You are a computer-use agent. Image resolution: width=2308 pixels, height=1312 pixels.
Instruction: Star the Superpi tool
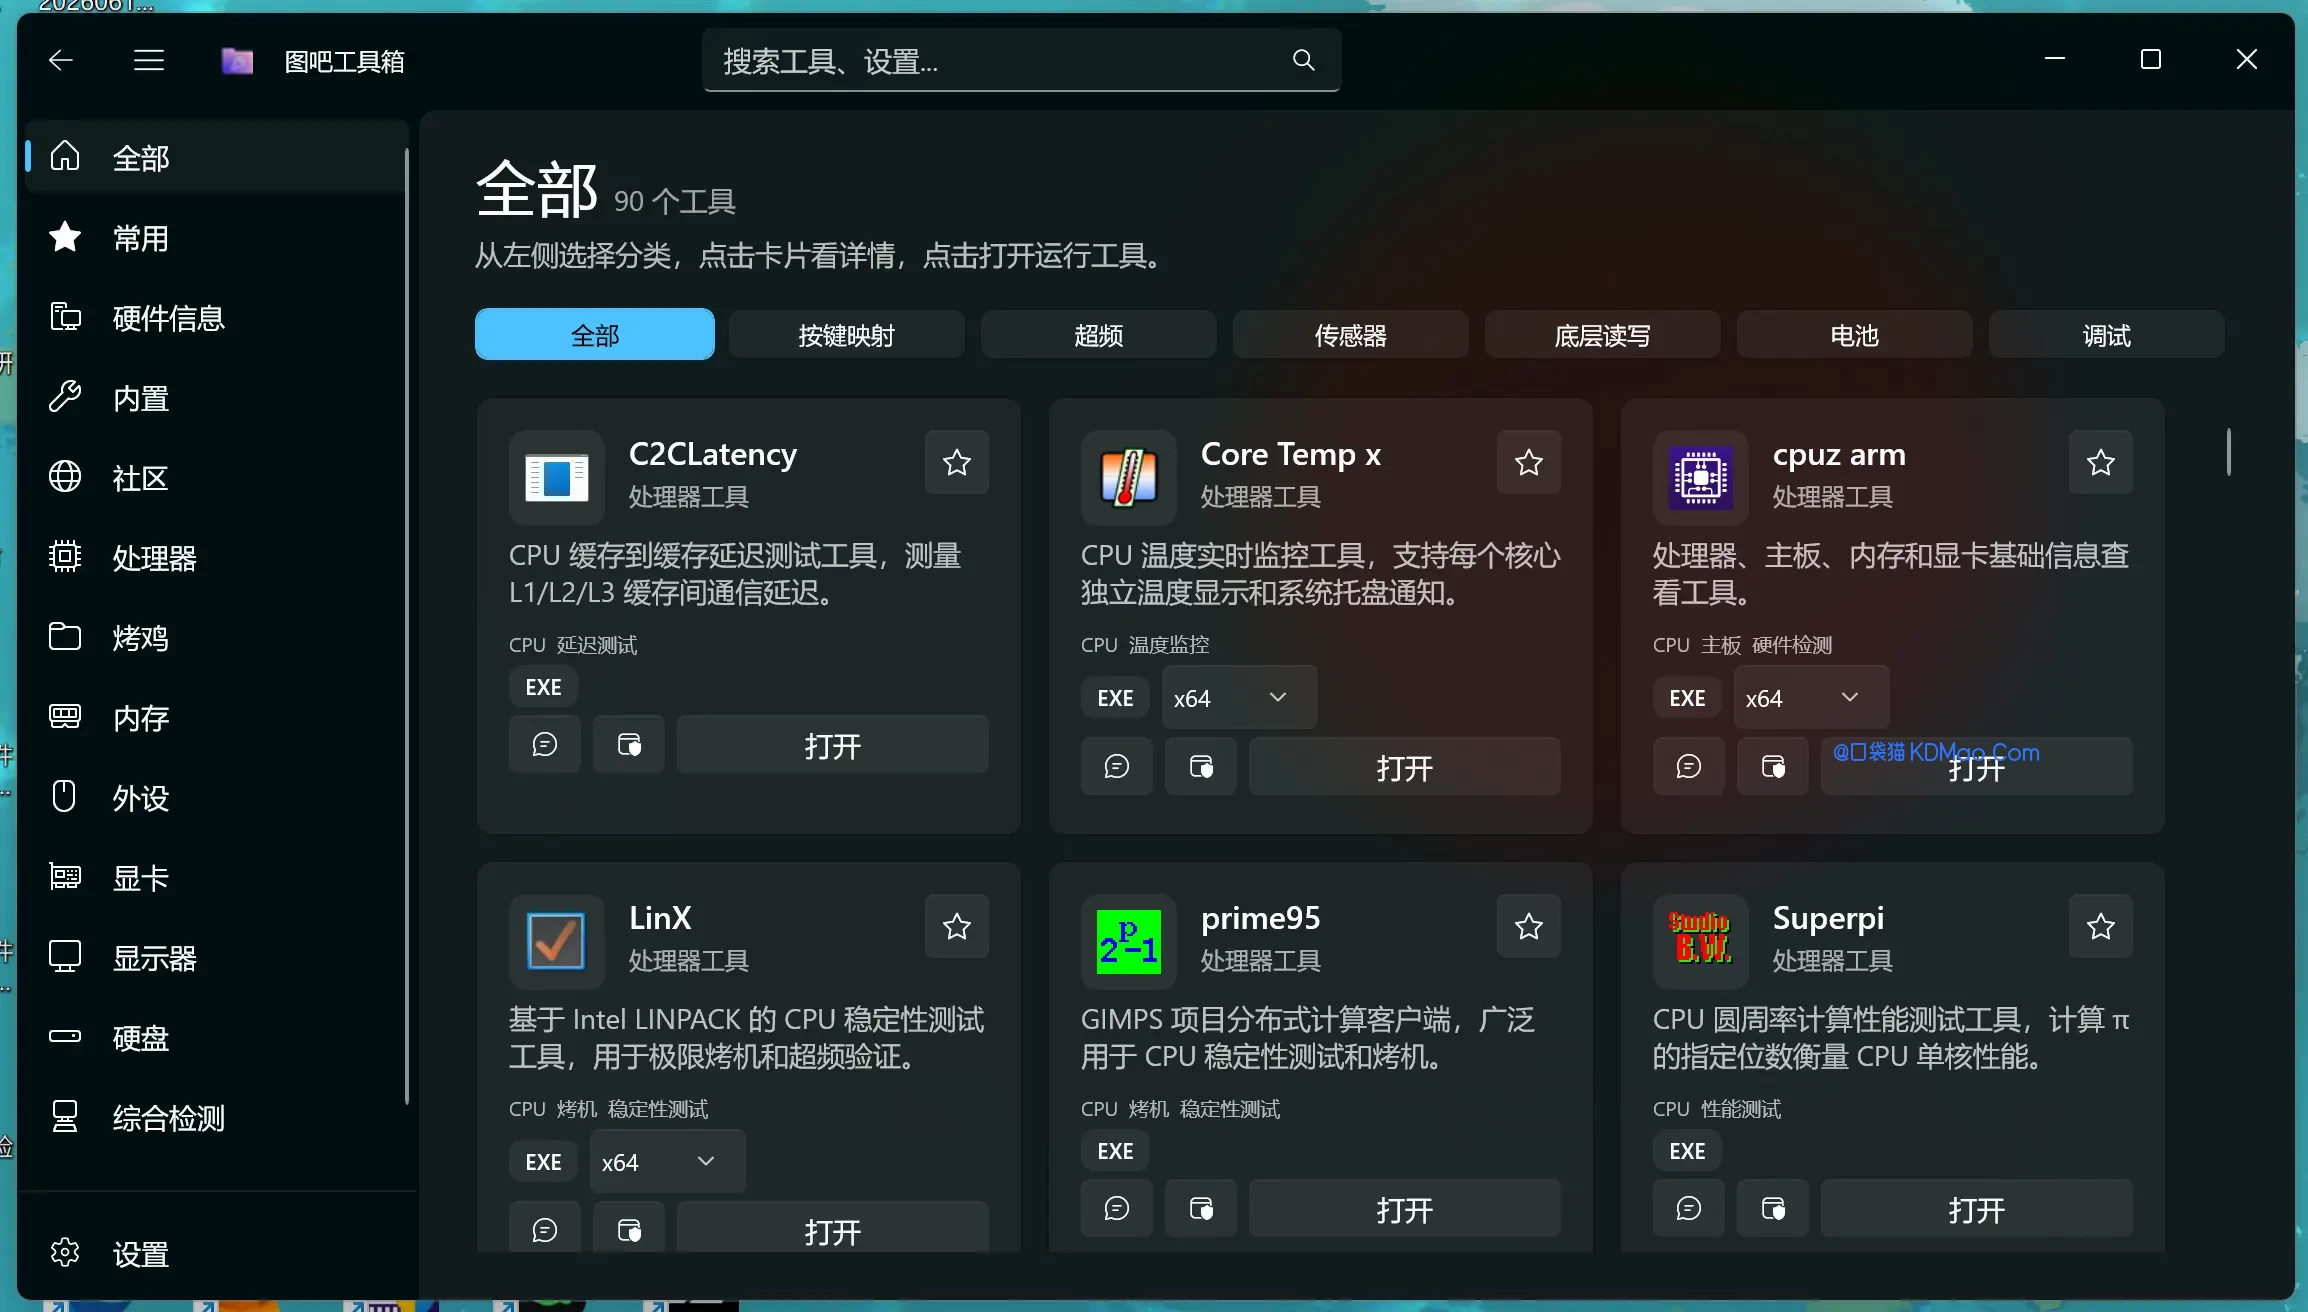2101,926
